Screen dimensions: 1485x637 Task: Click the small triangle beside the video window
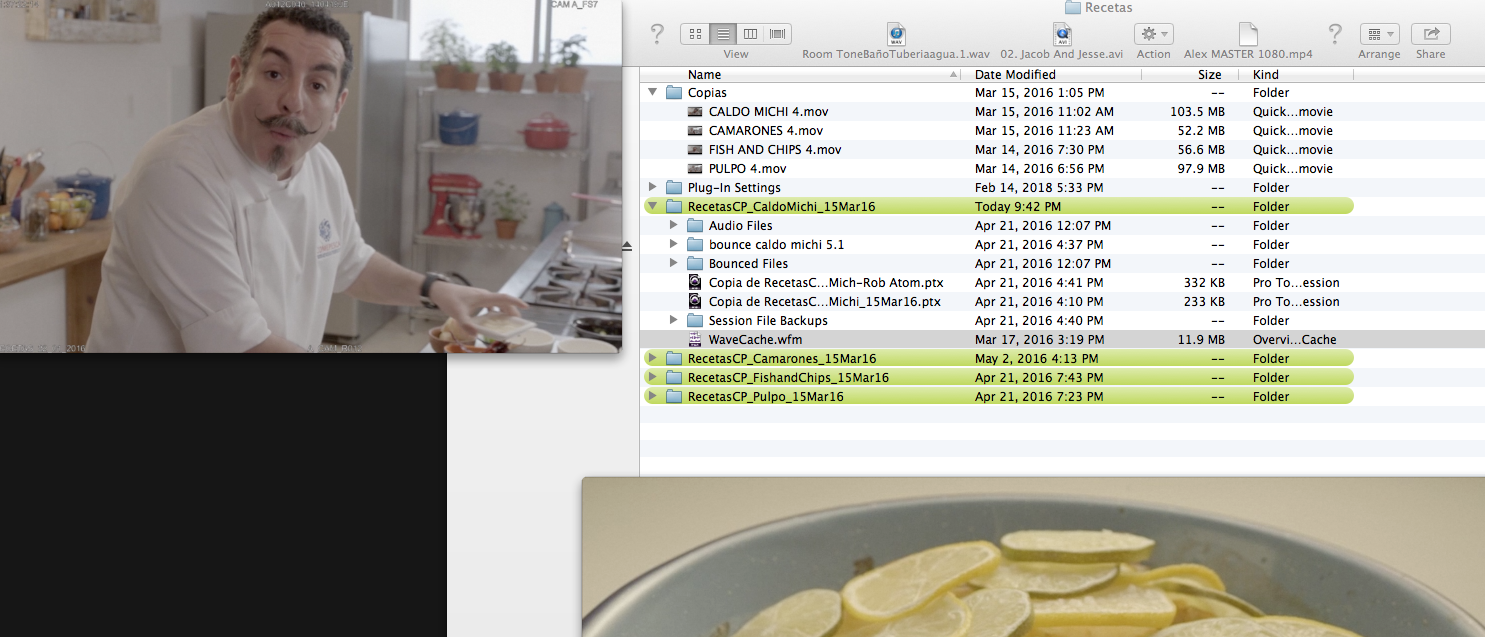[628, 245]
